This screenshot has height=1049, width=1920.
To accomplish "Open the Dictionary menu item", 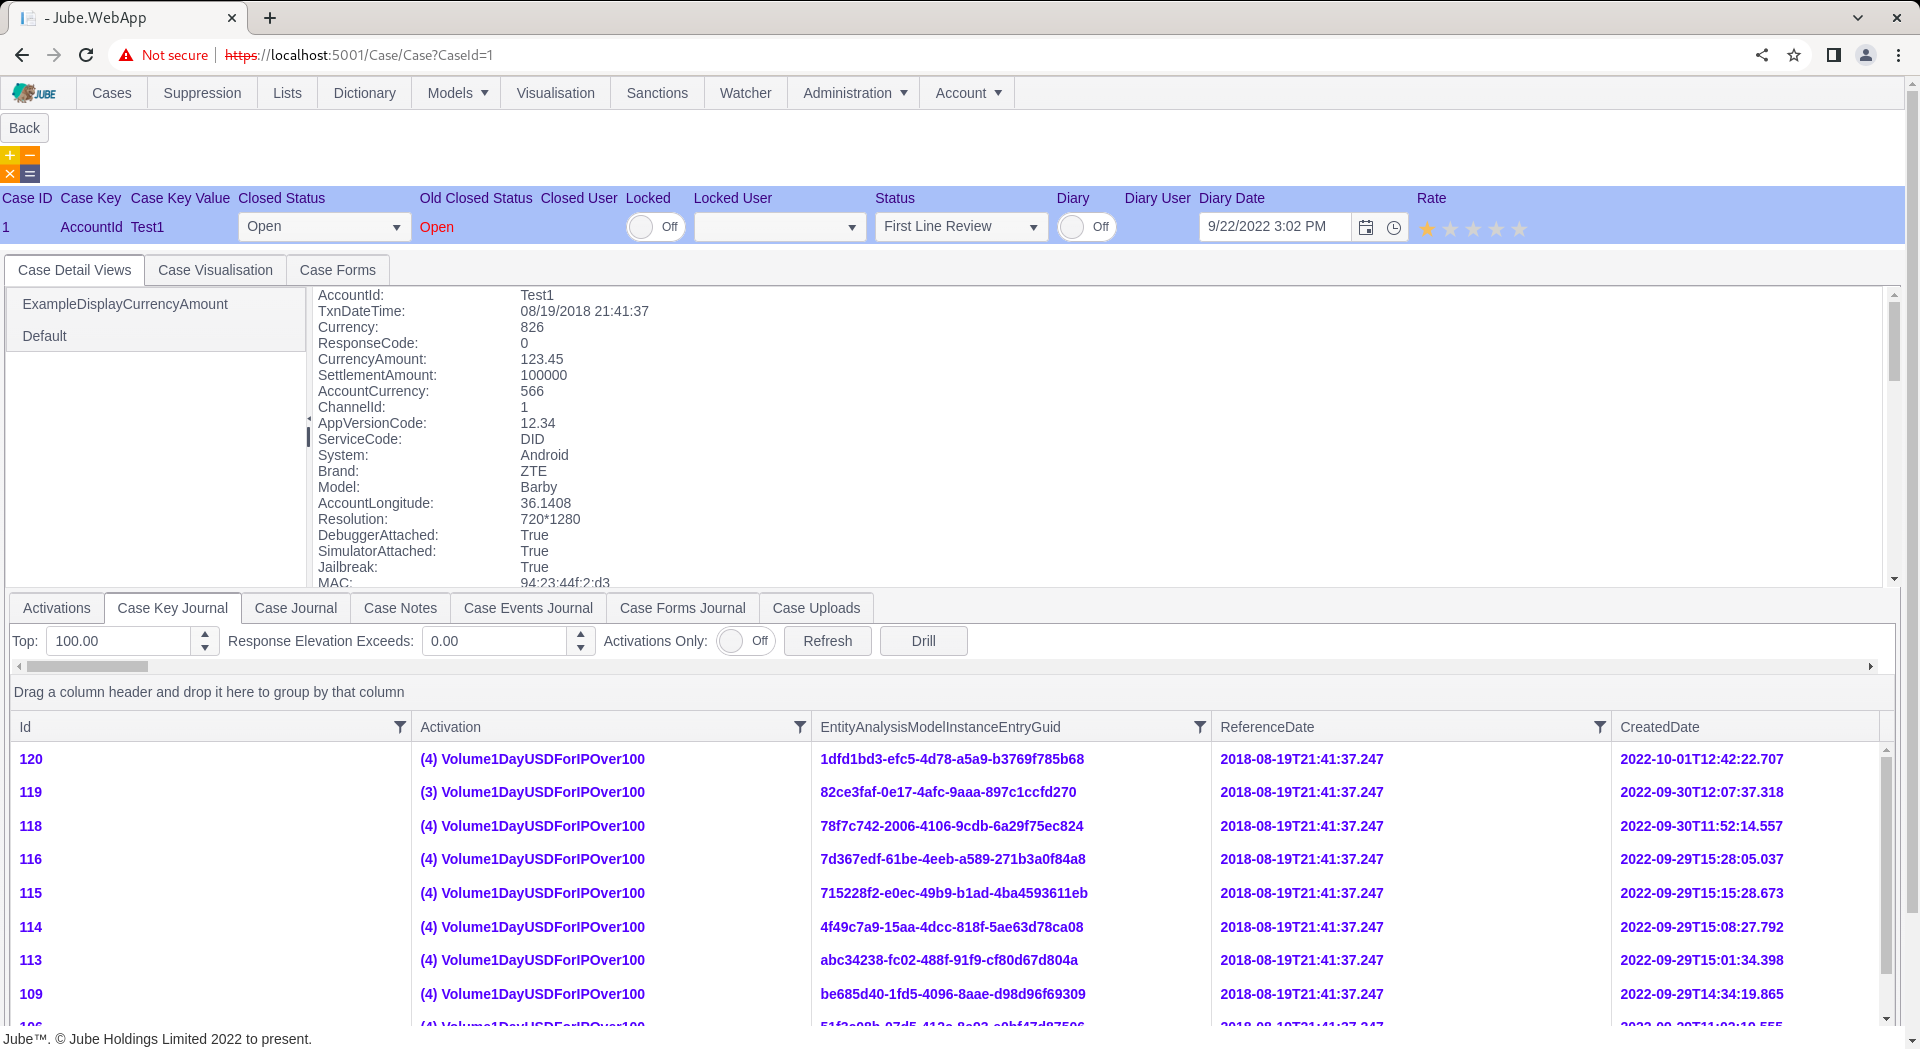I will click(365, 93).
